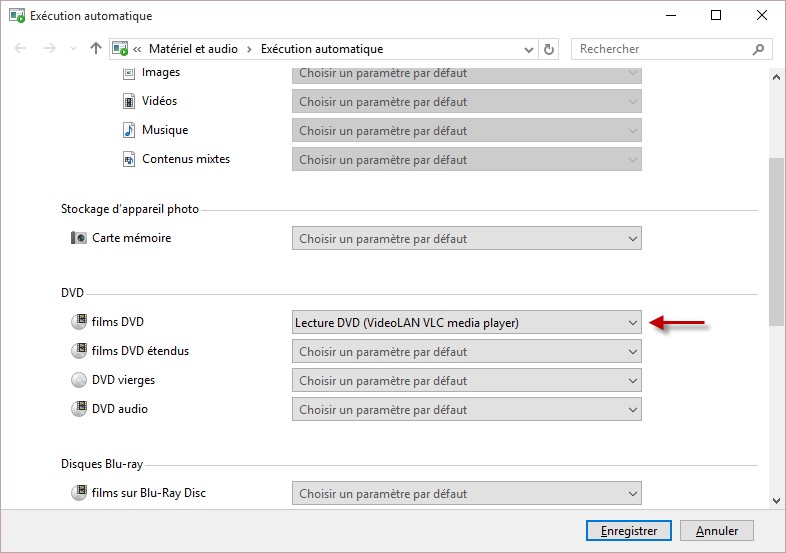Image resolution: width=786 pixels, height=553 pixels.
Task: Click the Contenus mixtes icon
Action: point(129,159)
